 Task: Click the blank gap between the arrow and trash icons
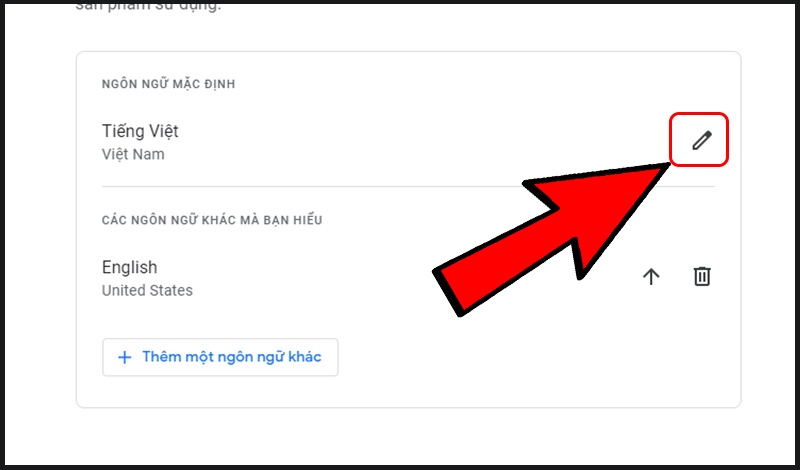(x=677, y=277)
